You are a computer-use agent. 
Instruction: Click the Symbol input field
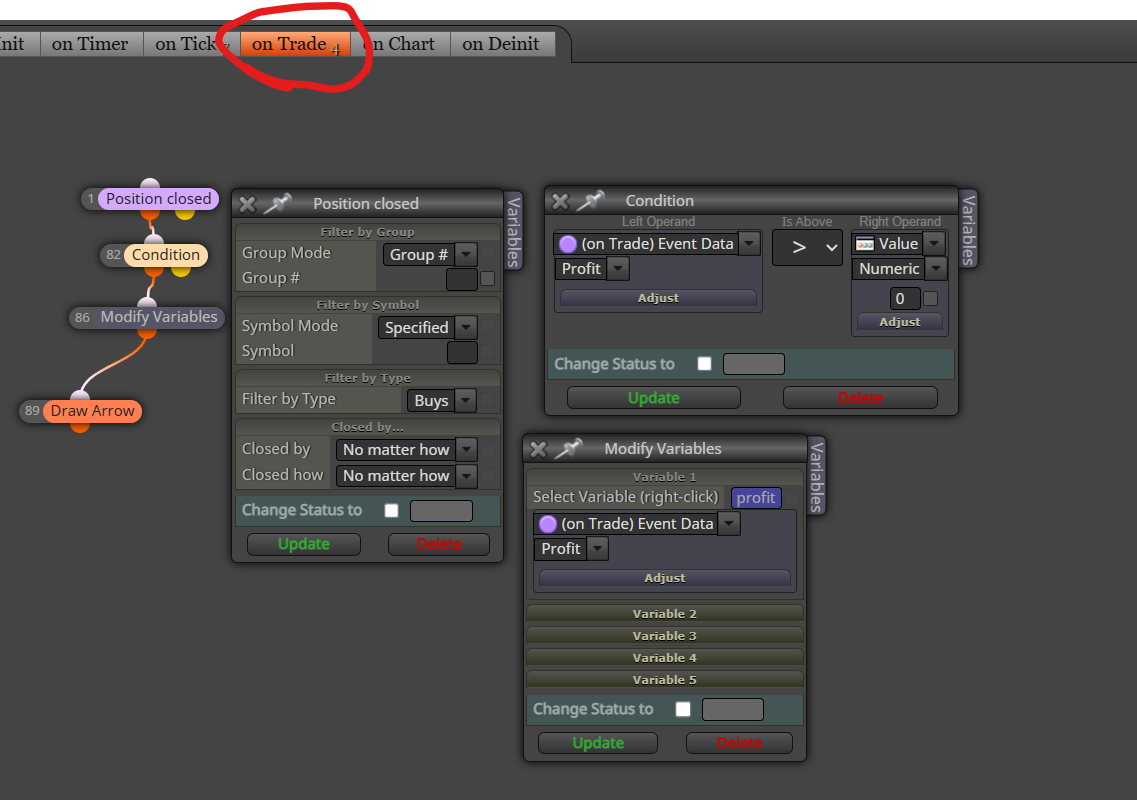coord(462,352)
